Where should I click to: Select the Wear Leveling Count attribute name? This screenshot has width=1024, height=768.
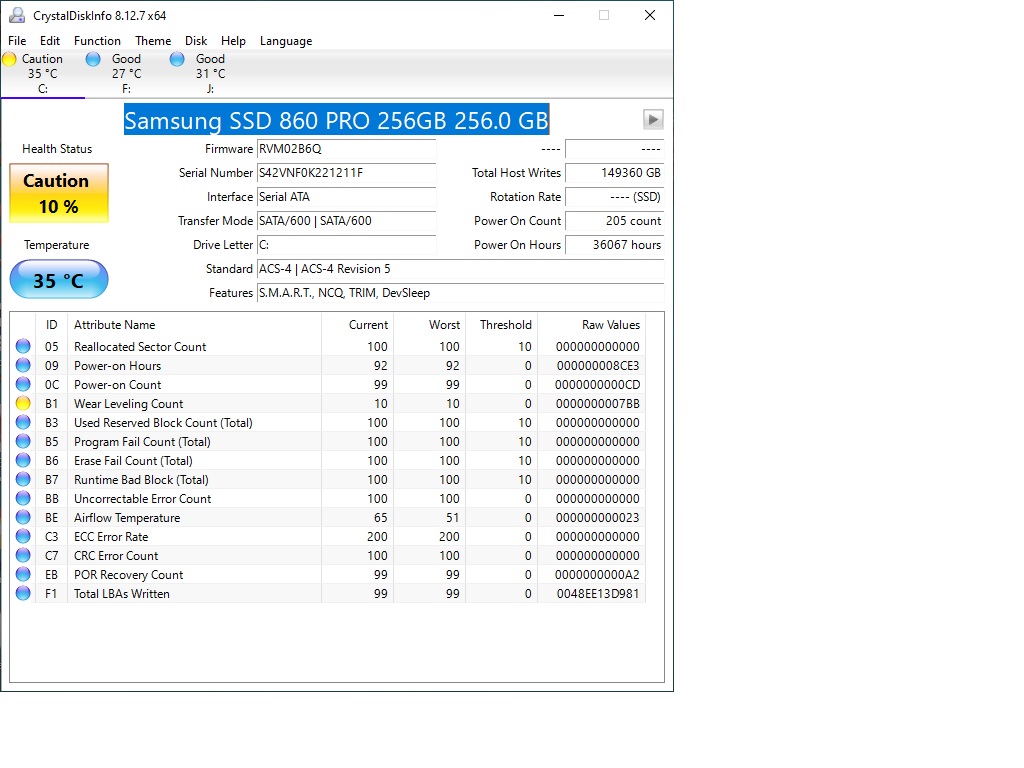[x=129, y=404]
